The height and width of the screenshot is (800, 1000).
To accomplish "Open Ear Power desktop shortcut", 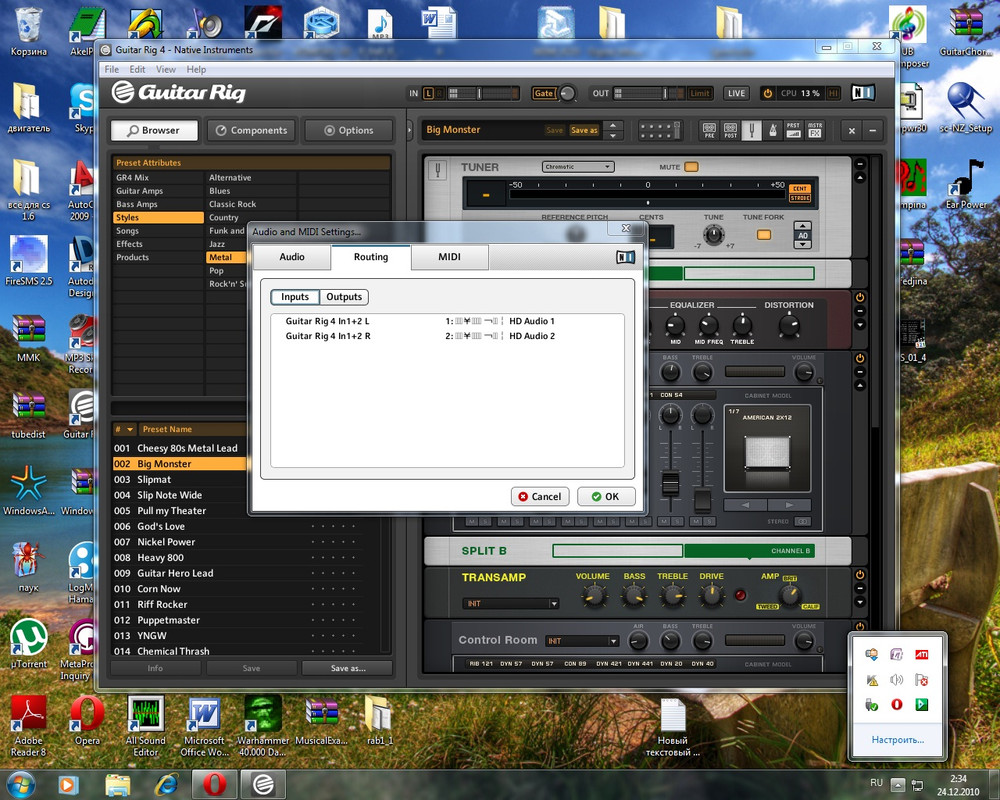I will 966,185.
